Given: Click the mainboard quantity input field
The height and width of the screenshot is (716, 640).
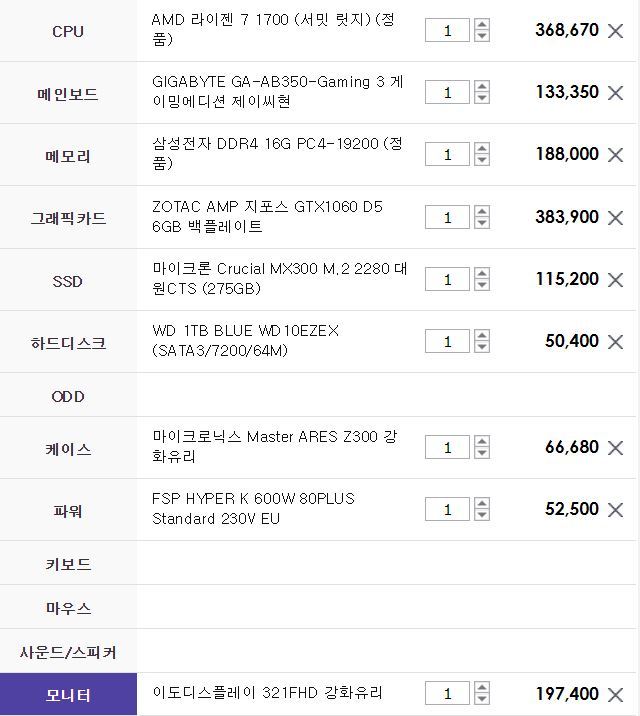Looking at the screenshot, I should [x=447, y=92].
